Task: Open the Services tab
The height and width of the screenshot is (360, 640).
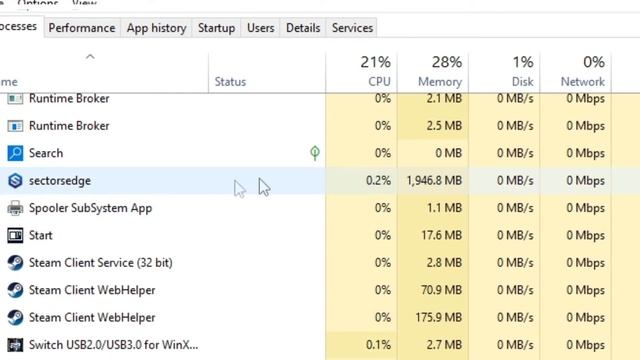Action: [x=352, y=28]
